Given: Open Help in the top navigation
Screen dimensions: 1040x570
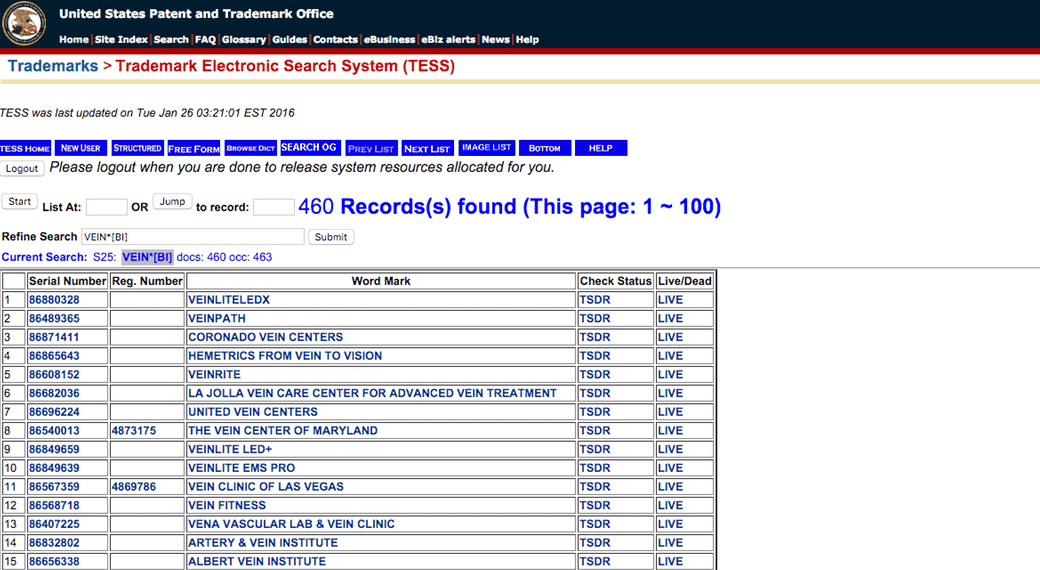Looking at the screenshot, I should [527, 39].
